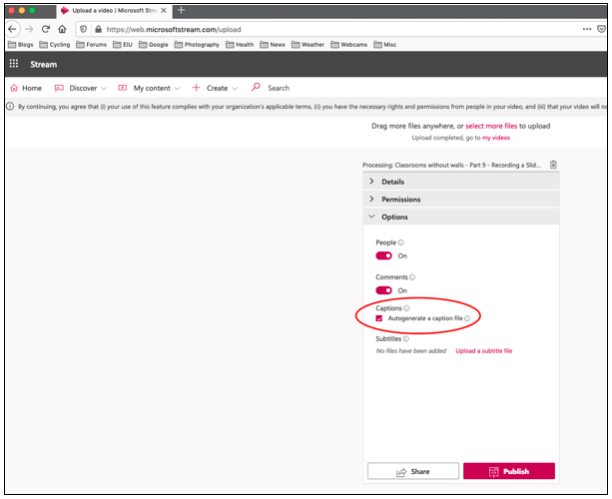
Task: Open the Discover dropdown menu
Action: click(82, 88)
